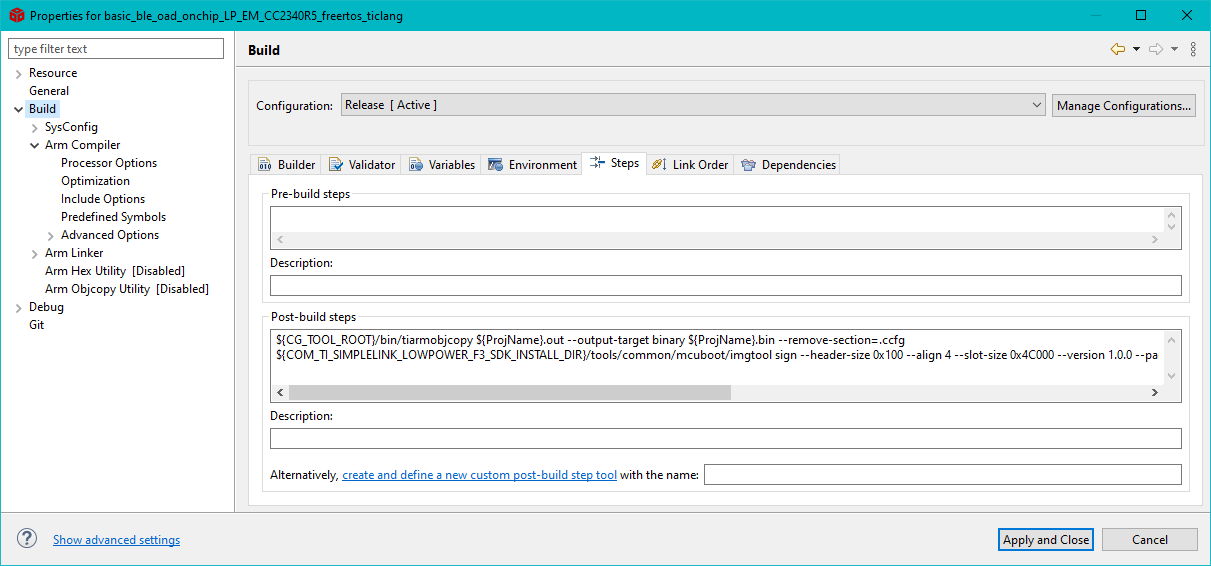Switch to the Builder tab
Image resolution: width=1211 pixels, height=566 pixels.
tap(286, 165)
